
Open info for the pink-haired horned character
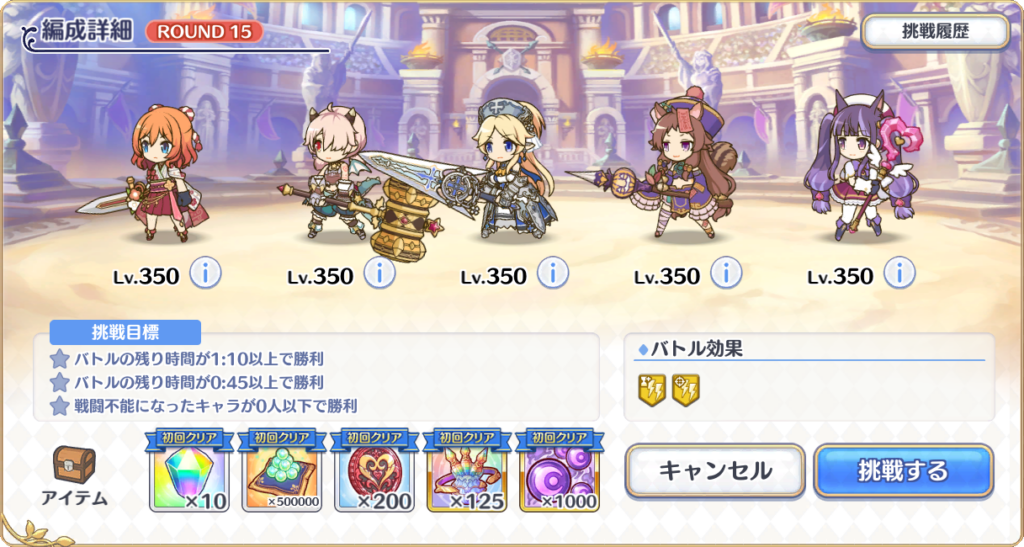(x=379, y=274)
